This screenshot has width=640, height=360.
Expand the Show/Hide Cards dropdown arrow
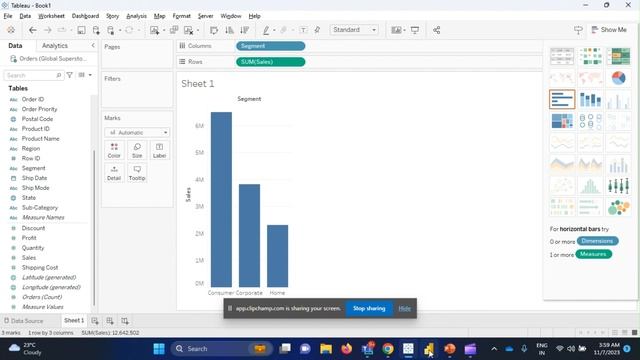404,30
